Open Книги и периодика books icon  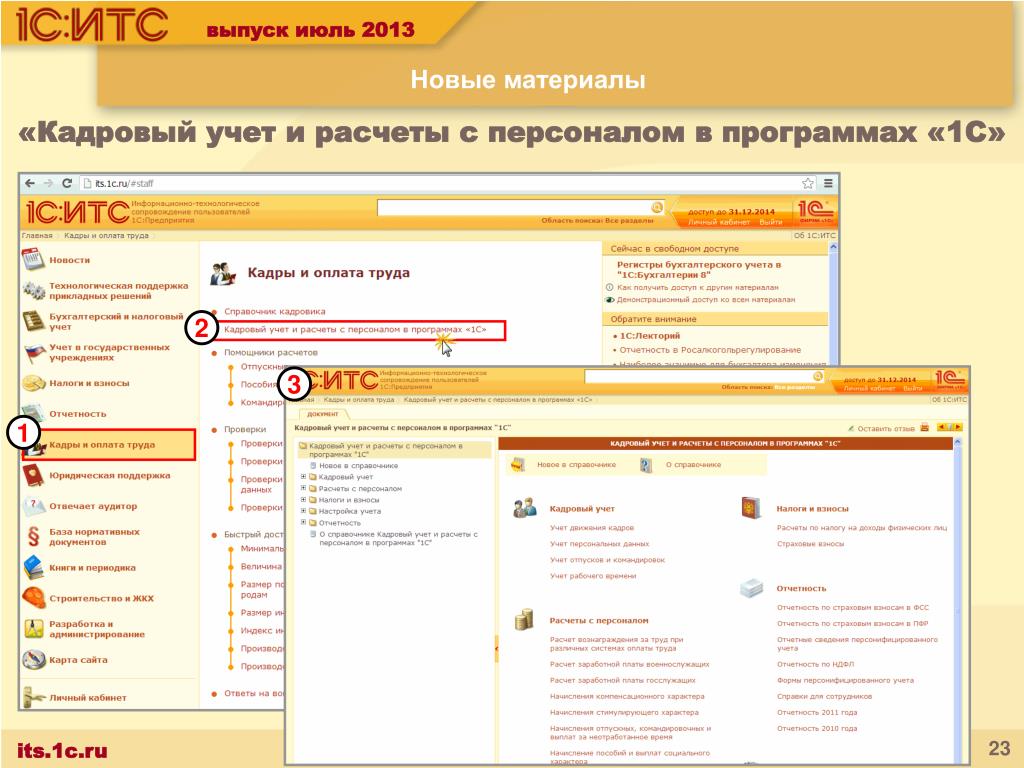(33, 568)
